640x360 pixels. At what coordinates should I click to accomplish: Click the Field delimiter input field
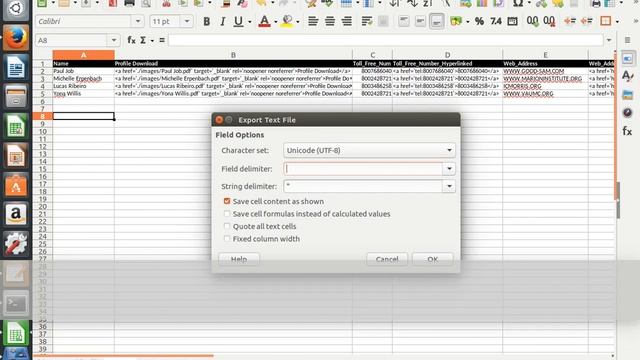pyautogui.click(x=363, y=169)
